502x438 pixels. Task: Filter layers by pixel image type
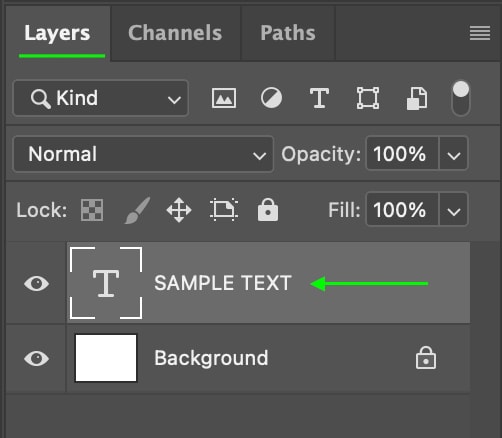tap(224, 98)
